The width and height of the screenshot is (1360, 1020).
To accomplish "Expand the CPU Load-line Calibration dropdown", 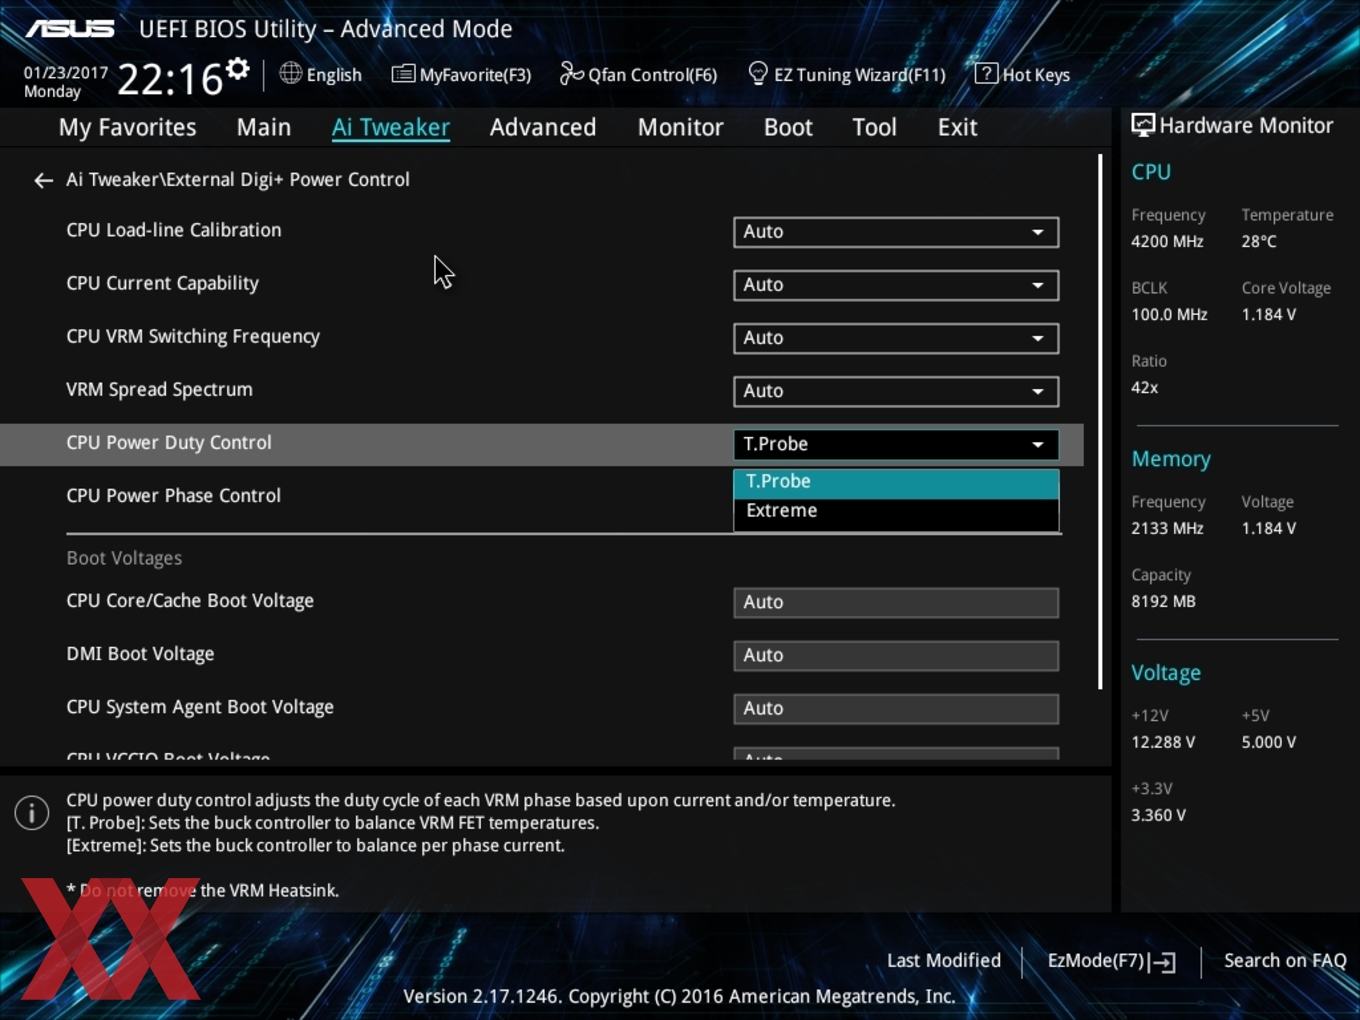I will tap(896, 232).
